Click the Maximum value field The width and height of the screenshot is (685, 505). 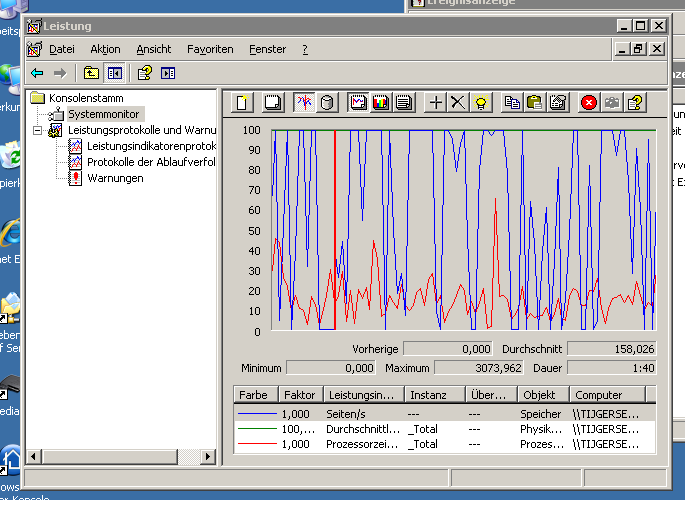[x=479, y=368]
